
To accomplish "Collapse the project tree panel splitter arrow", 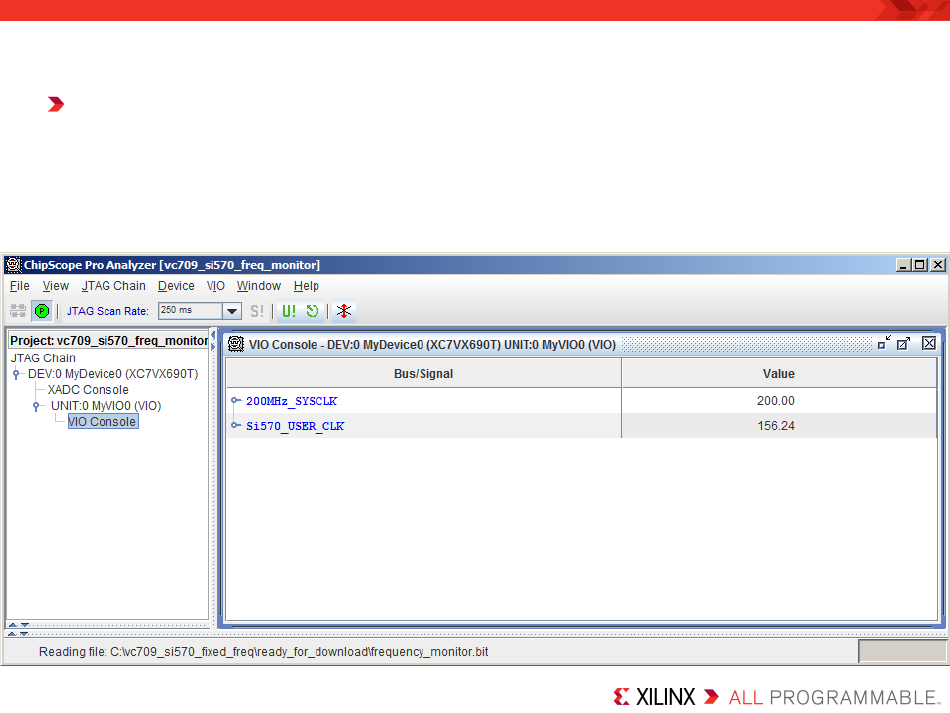I will click(213, 335).
